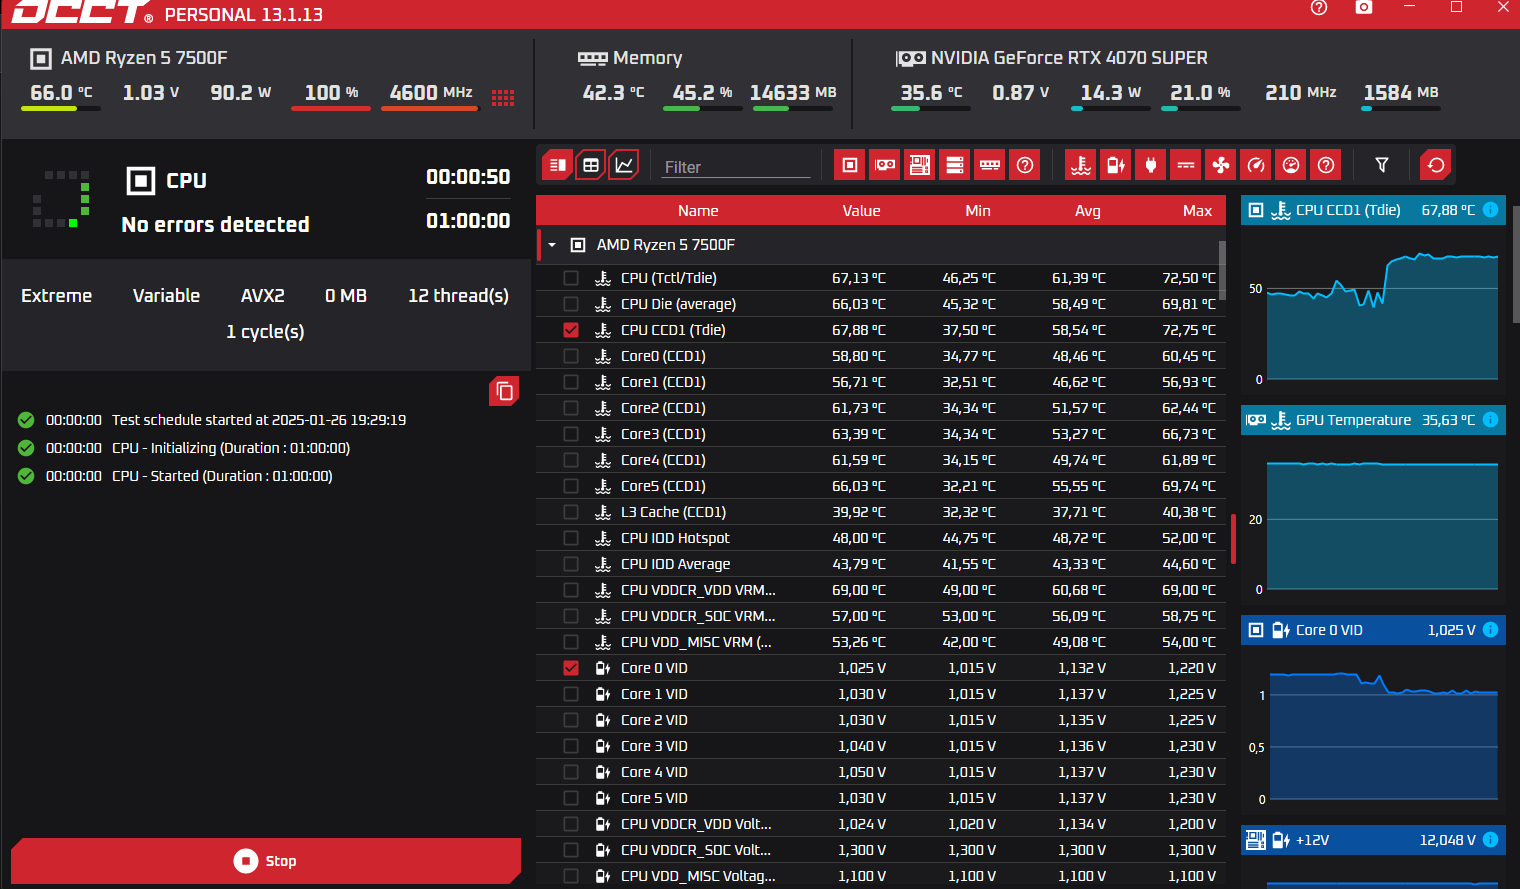1520x889 pixels.
Task: Show usage sensors using gauge icon
Action: point(1291,165)
